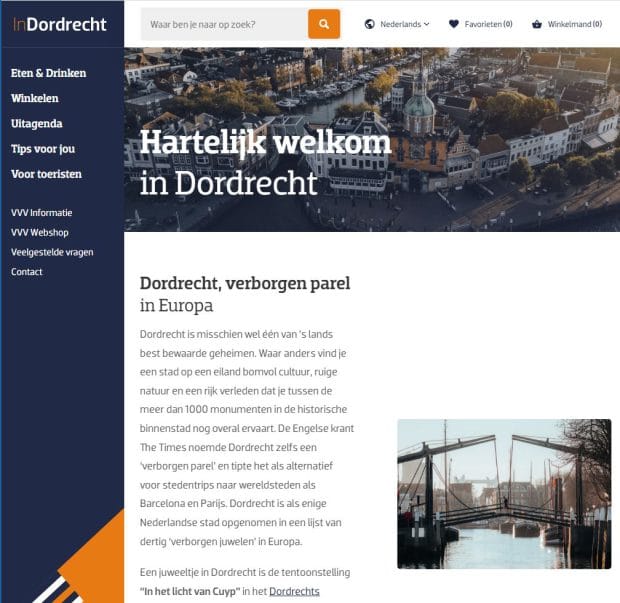Click the drawbridge harbor photo
The image size is (620, 603).
click(504, 494)
